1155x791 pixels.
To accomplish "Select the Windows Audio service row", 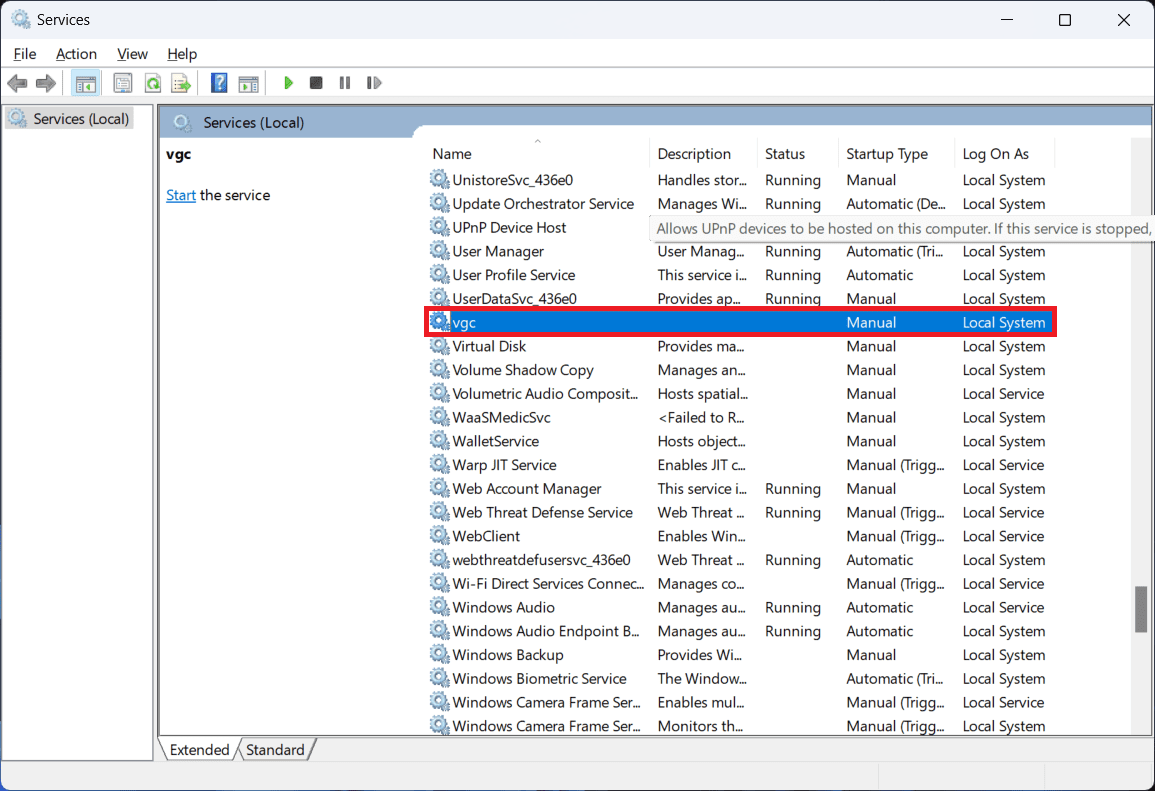I will (x=503, y=608).
